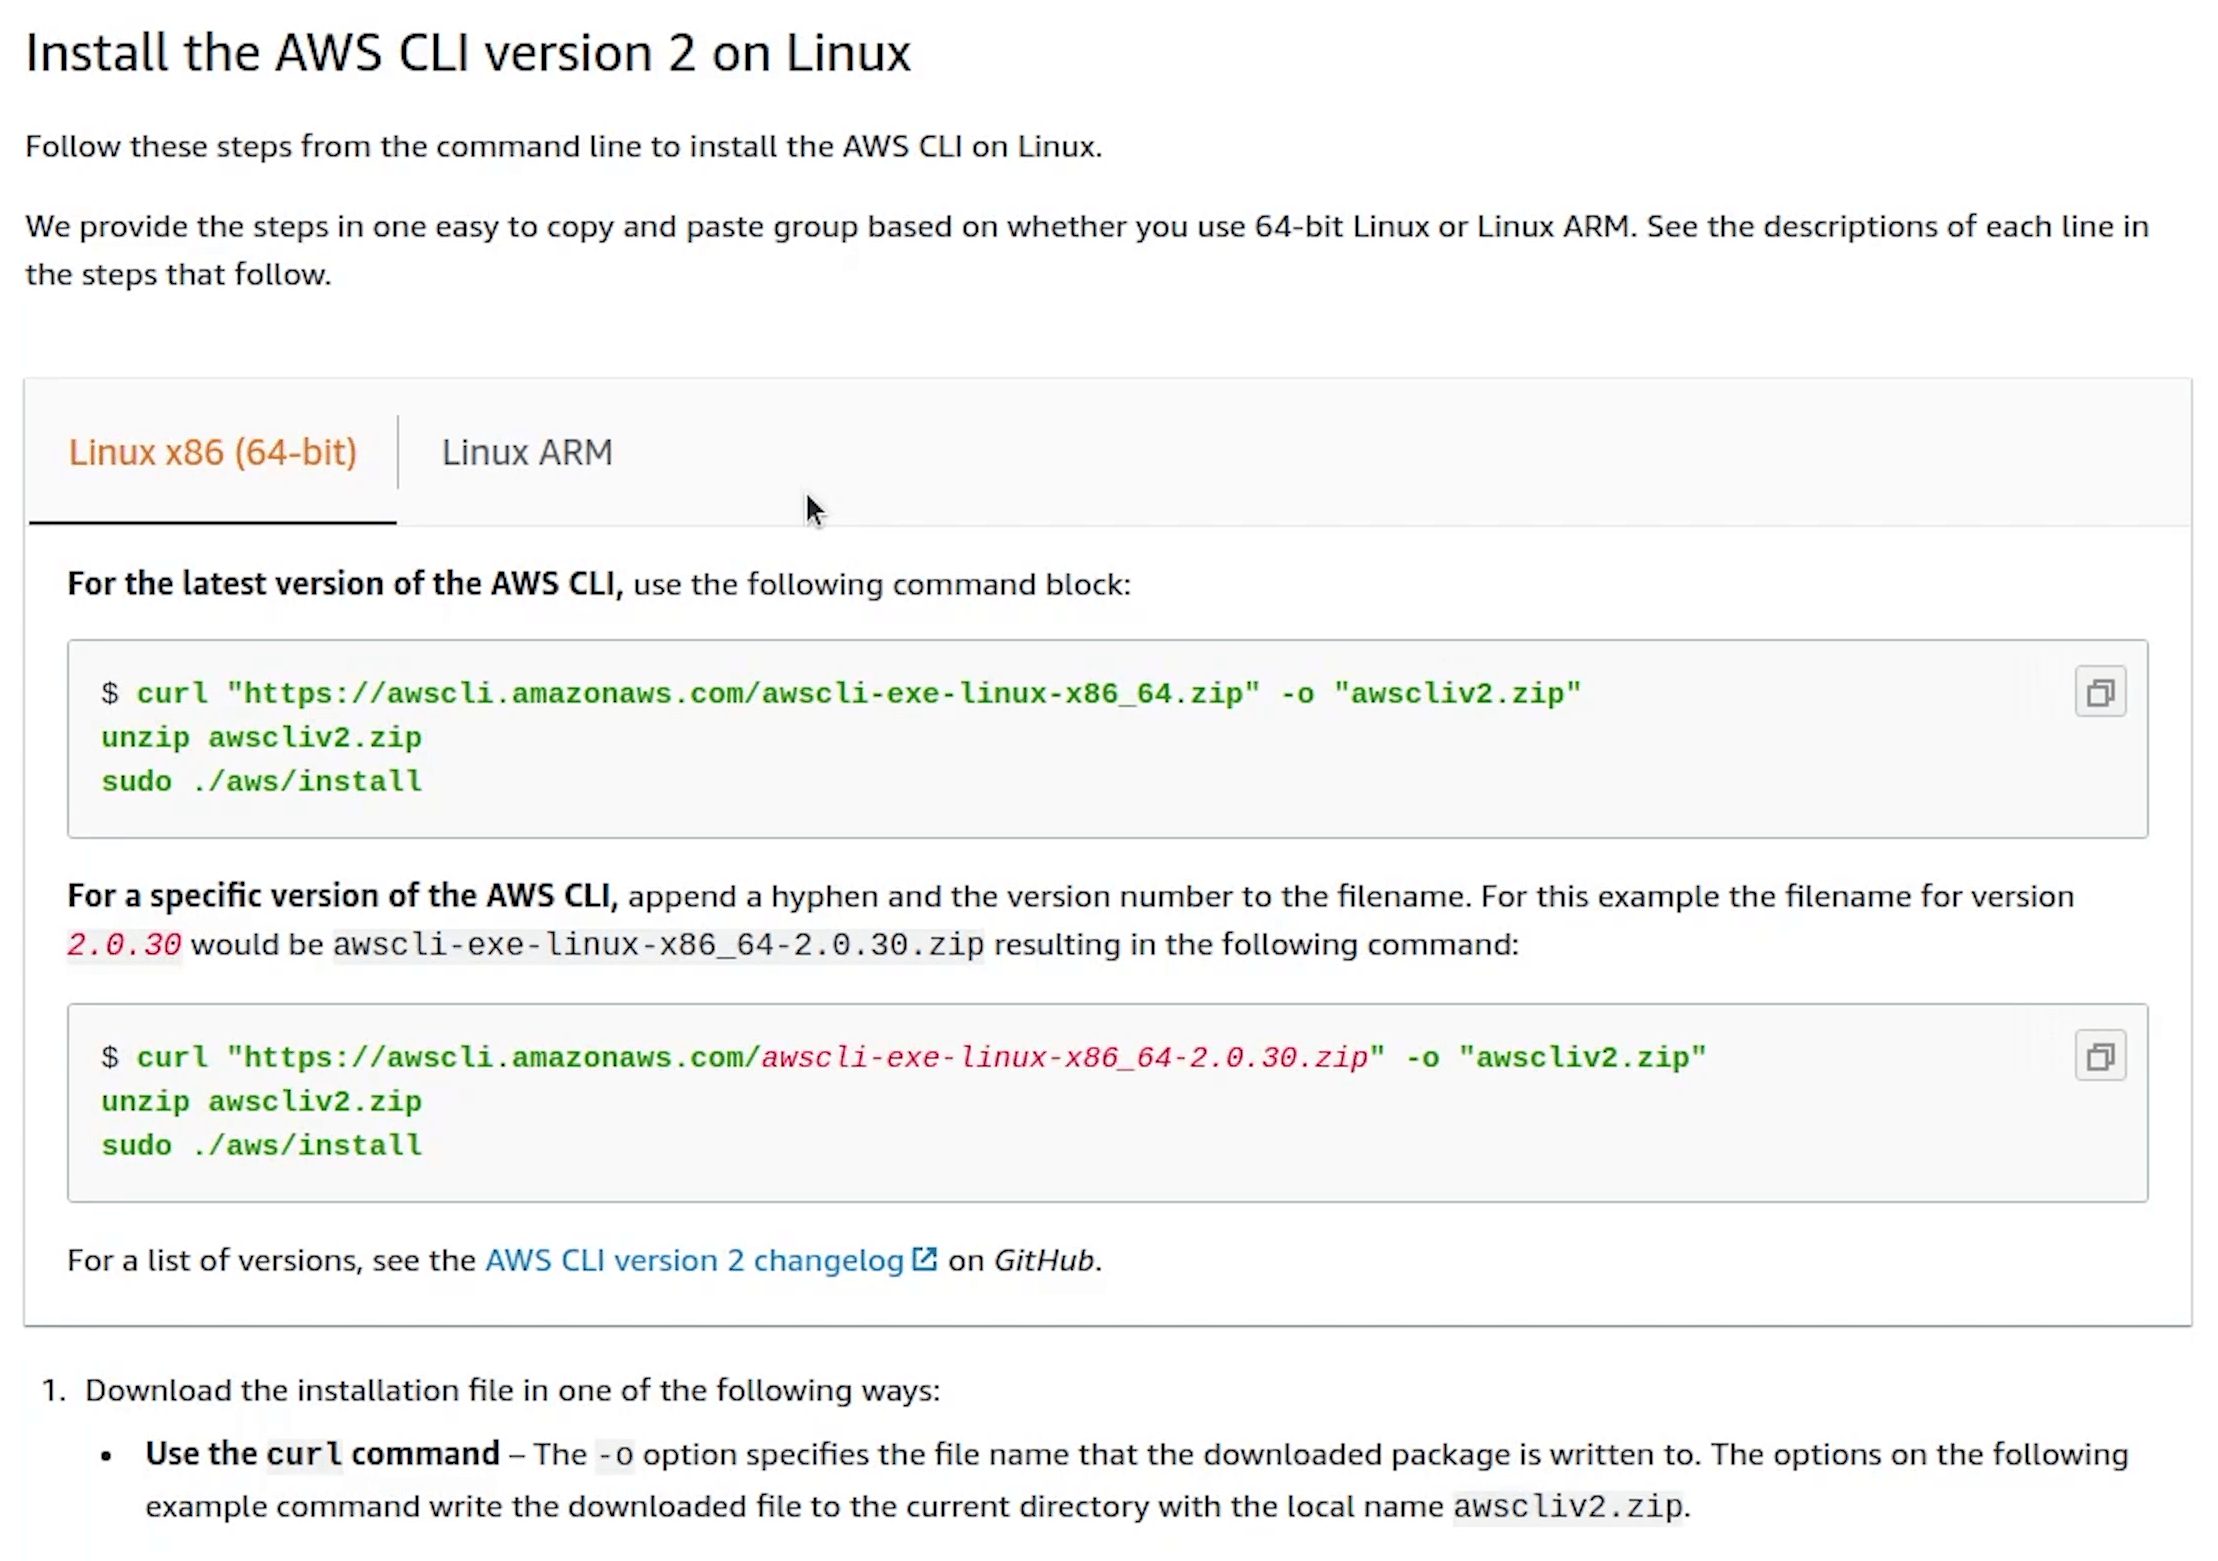The width and height of the screenshot is (2218, 1561).
Task: Click the red versioned filename in second curl command
Action: 1064,1057
